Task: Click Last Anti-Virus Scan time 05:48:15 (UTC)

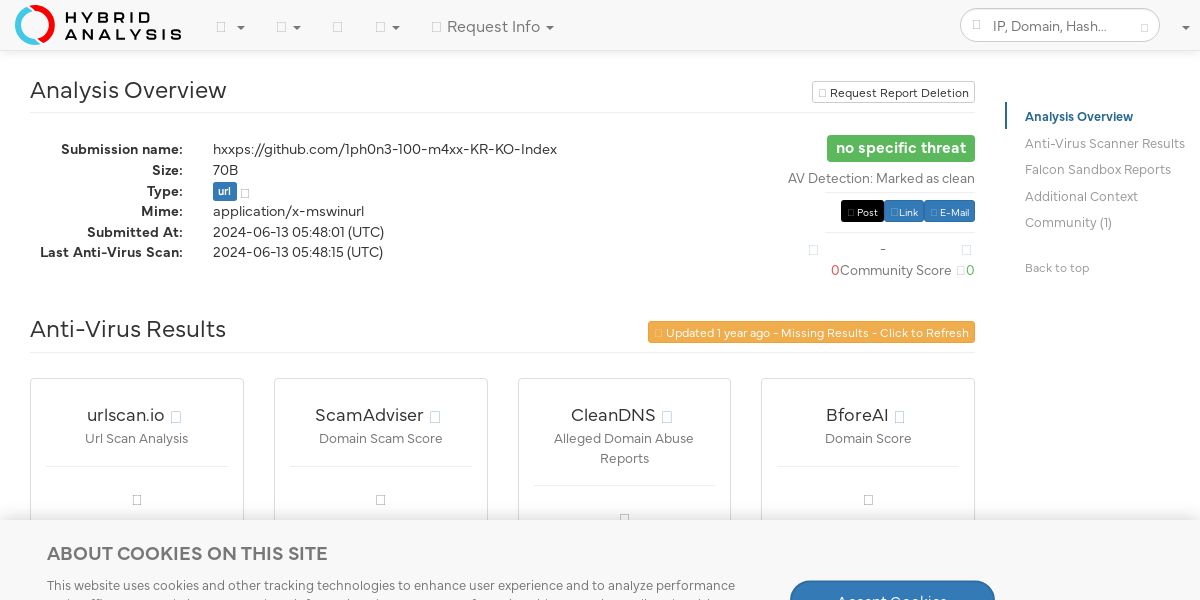Action: click(x=298, y=252)
